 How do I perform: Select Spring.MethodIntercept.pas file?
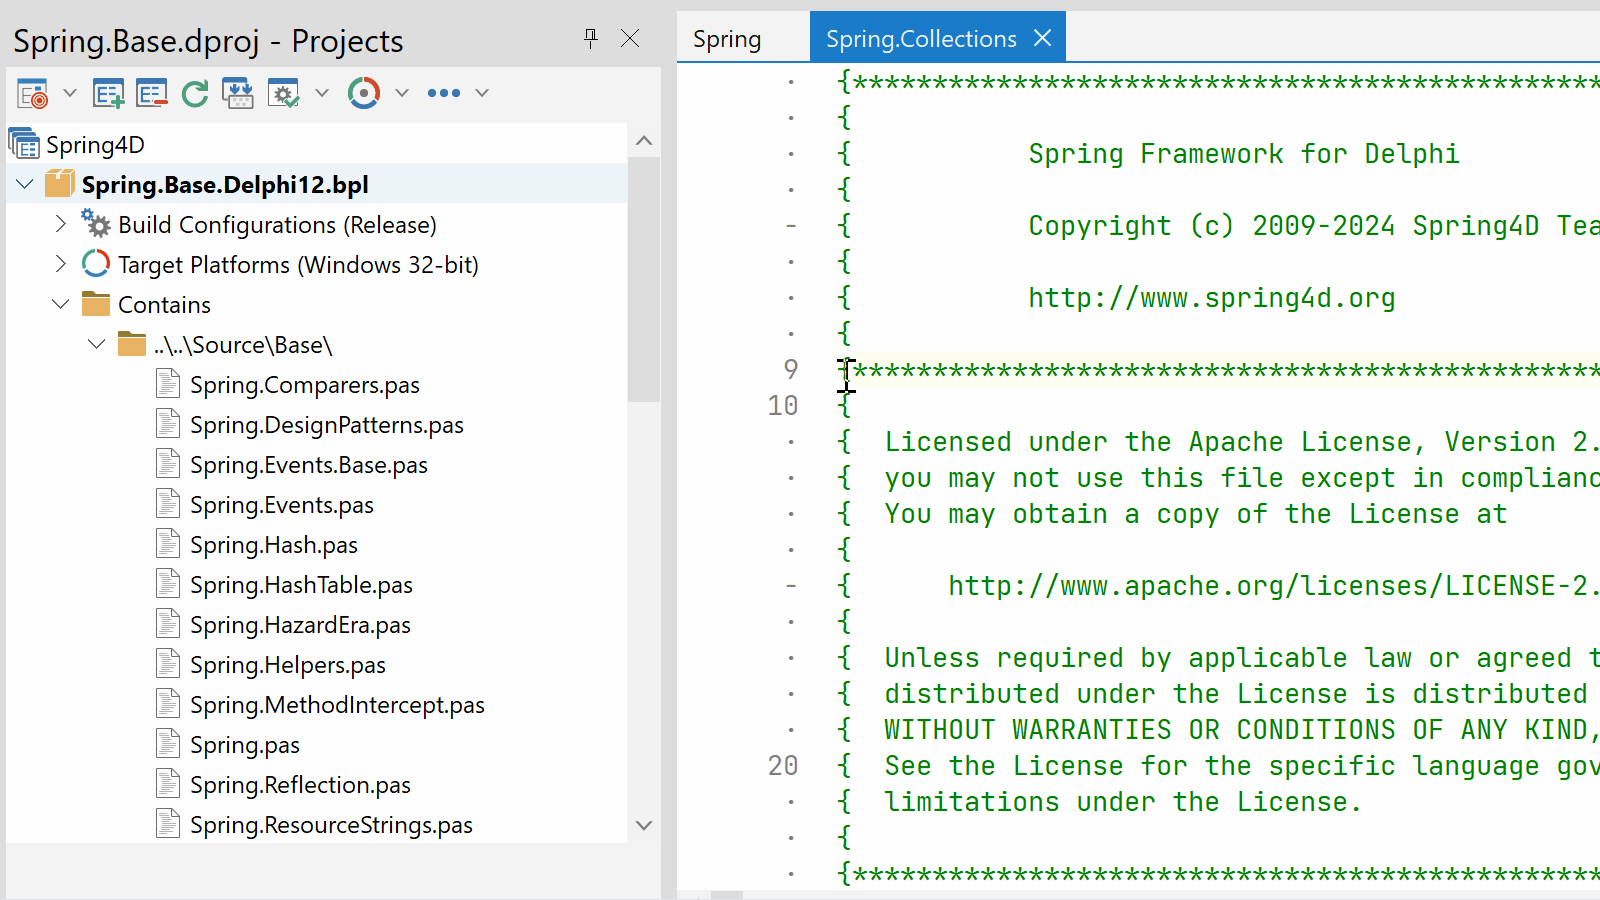tap(337, 705)
